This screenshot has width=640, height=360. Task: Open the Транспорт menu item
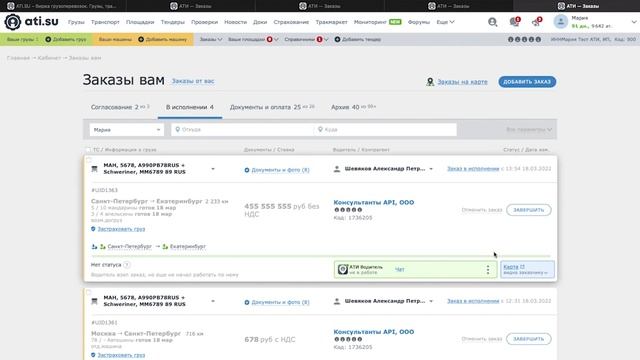click(105, 22)
